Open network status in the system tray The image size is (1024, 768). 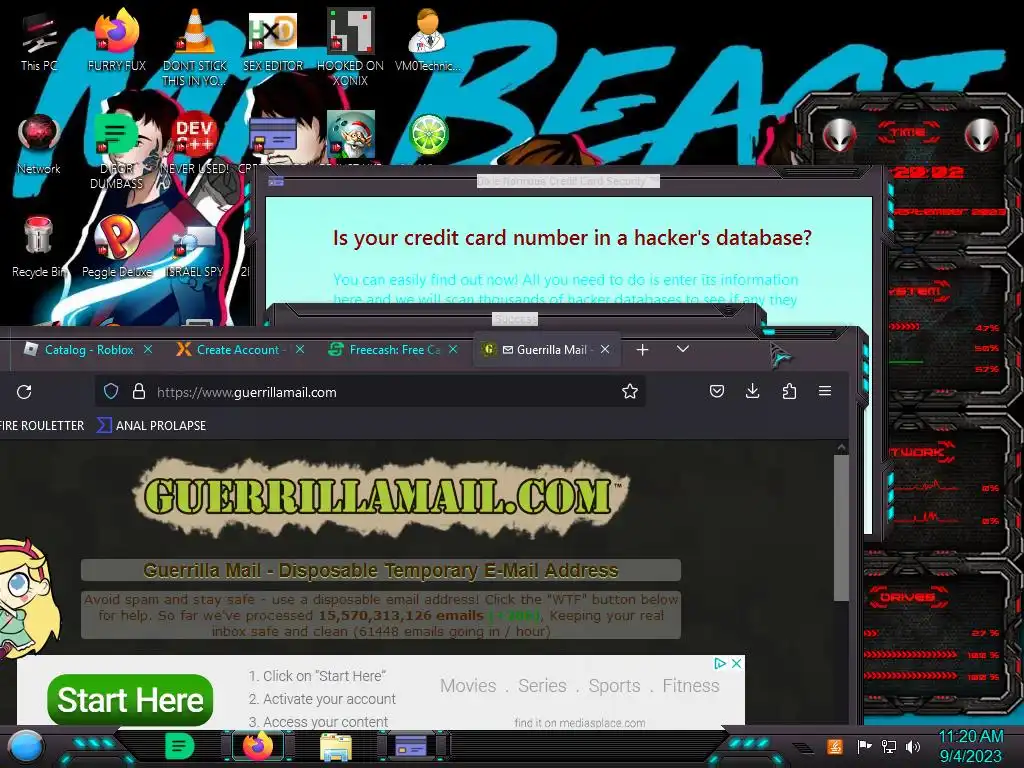[x=889, y=746]
